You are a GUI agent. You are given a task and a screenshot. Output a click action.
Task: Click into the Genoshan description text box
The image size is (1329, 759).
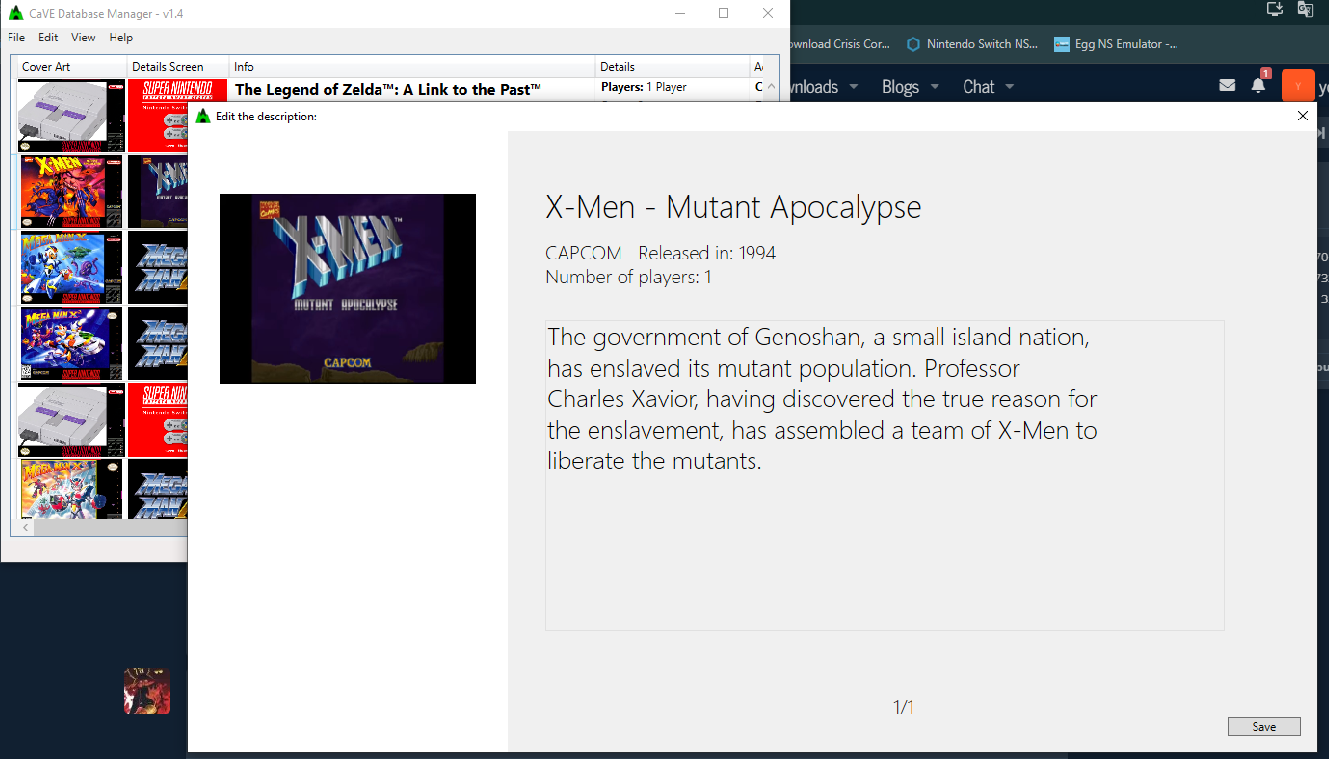point(884,475)
